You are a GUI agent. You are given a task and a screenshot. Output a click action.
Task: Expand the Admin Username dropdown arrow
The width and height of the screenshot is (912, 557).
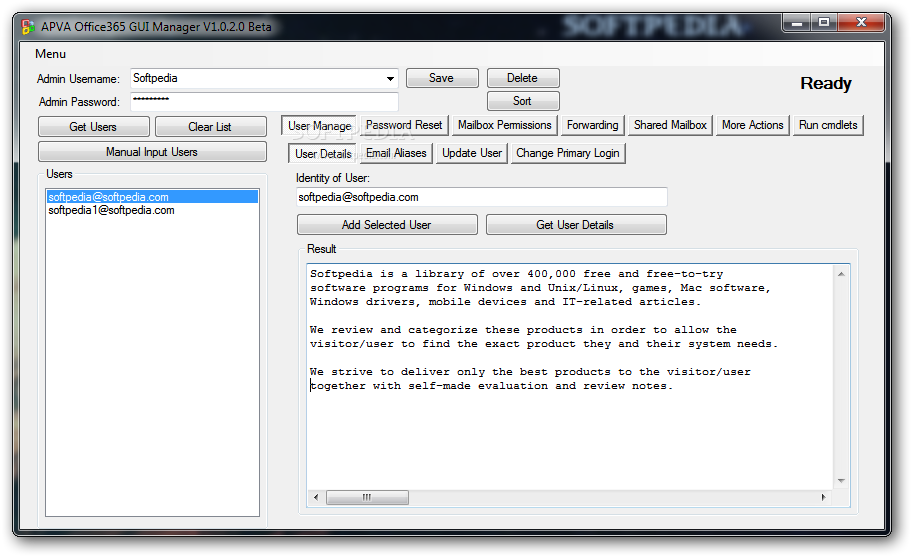coord(390,78)
